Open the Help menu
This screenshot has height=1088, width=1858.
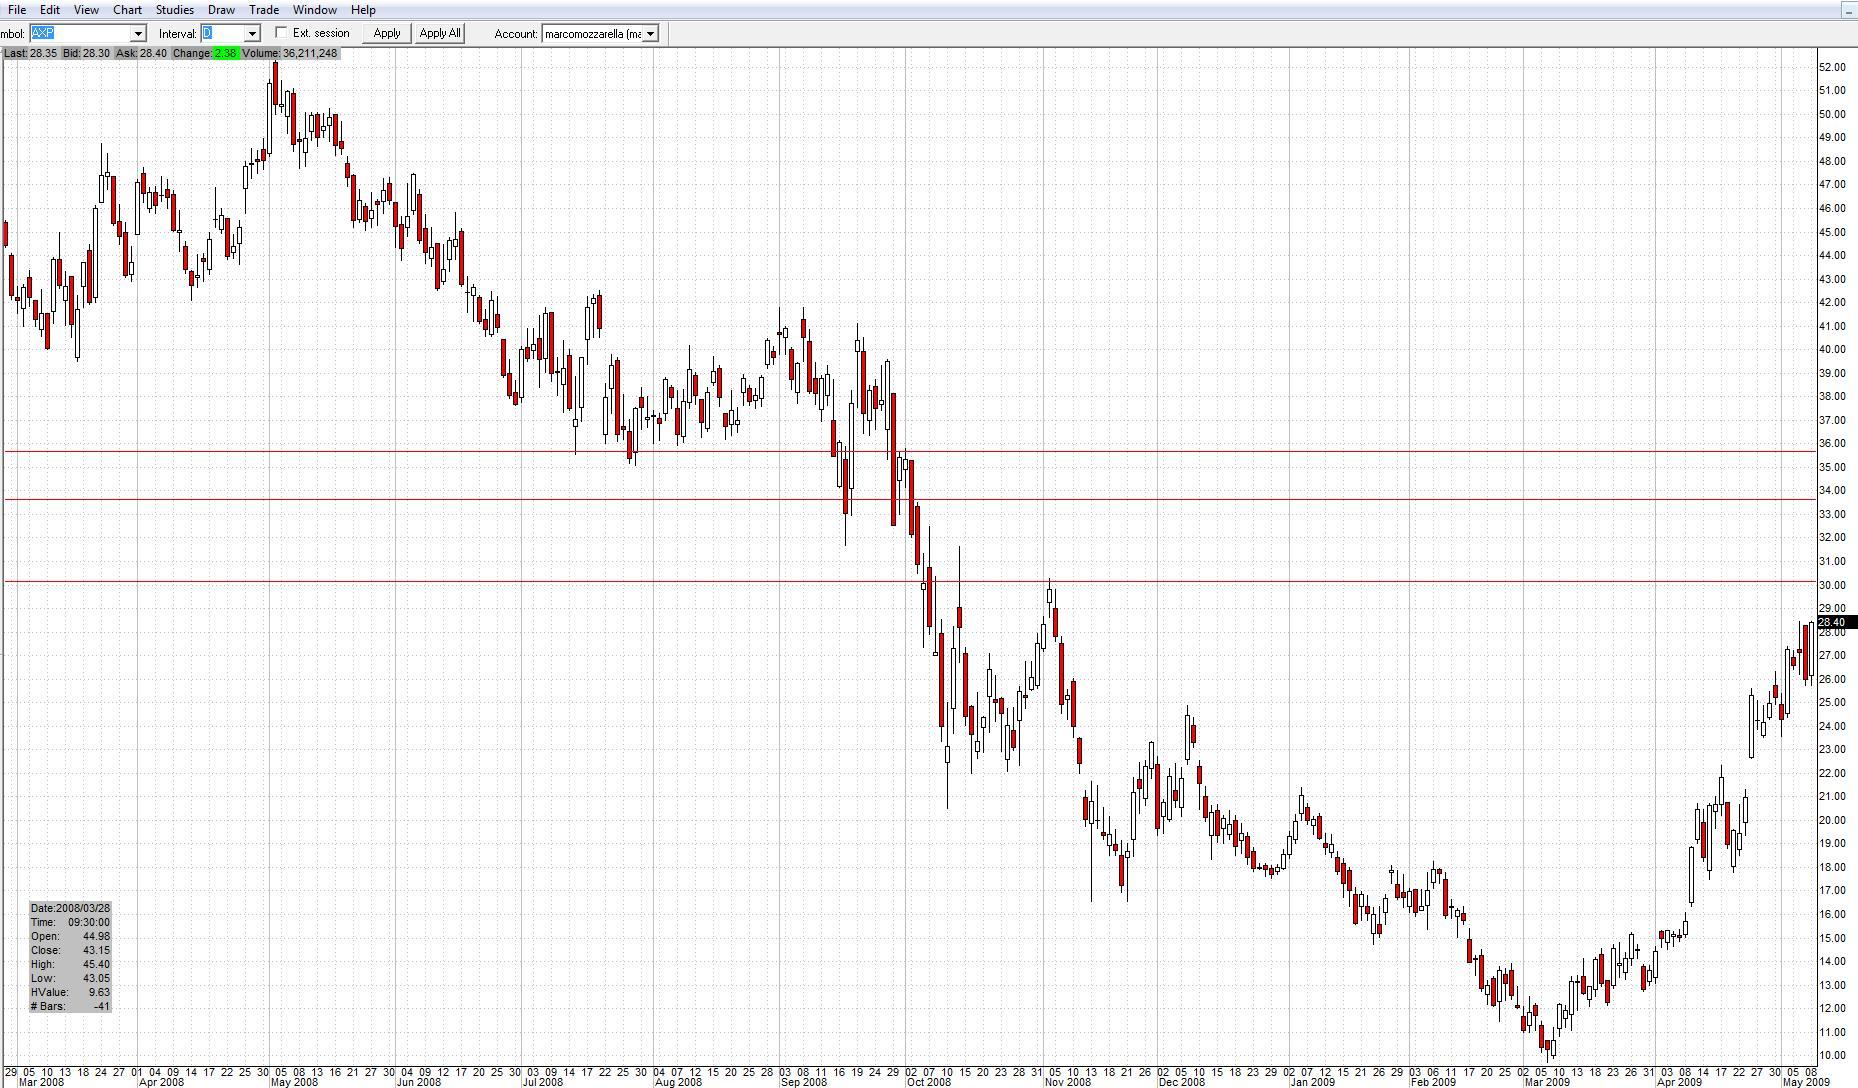[363, 10]
